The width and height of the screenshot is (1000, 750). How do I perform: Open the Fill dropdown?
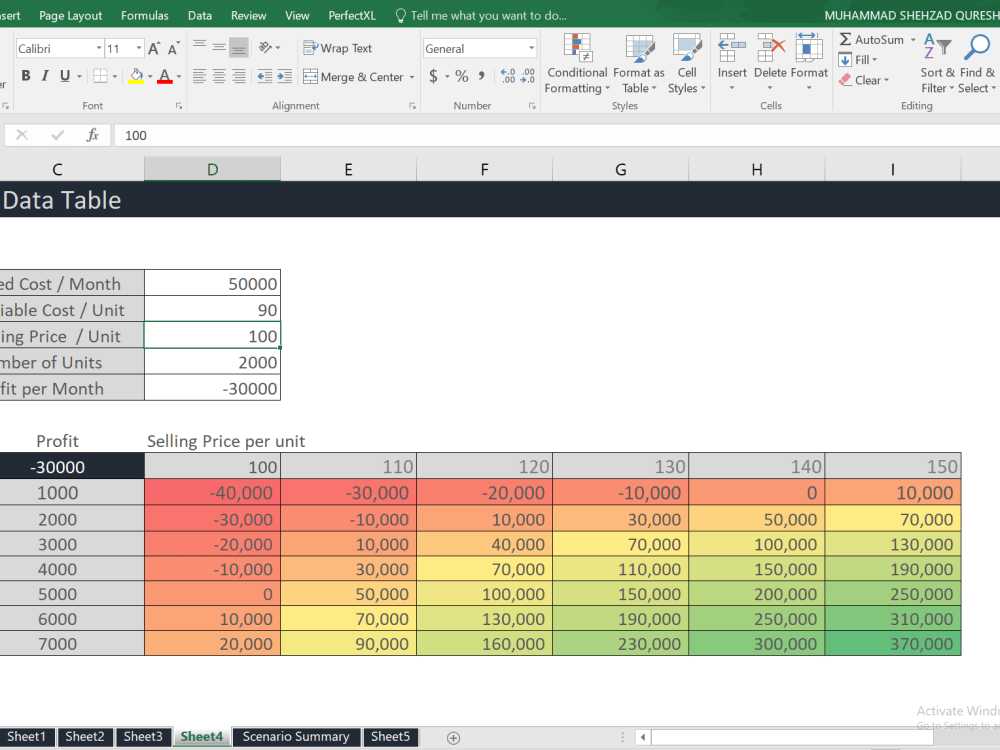[x=858, y=60]
